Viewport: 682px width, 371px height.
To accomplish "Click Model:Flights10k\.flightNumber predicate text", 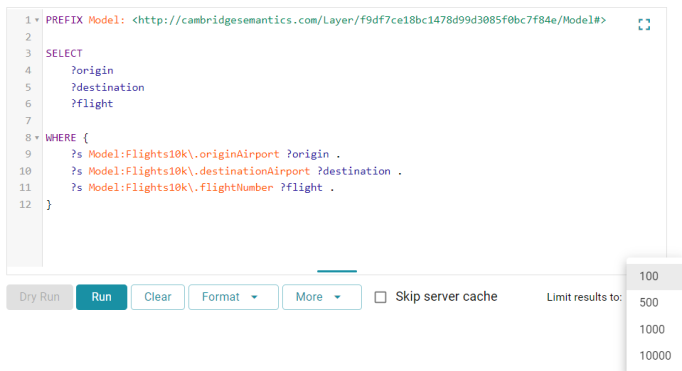I will (181, 187).
